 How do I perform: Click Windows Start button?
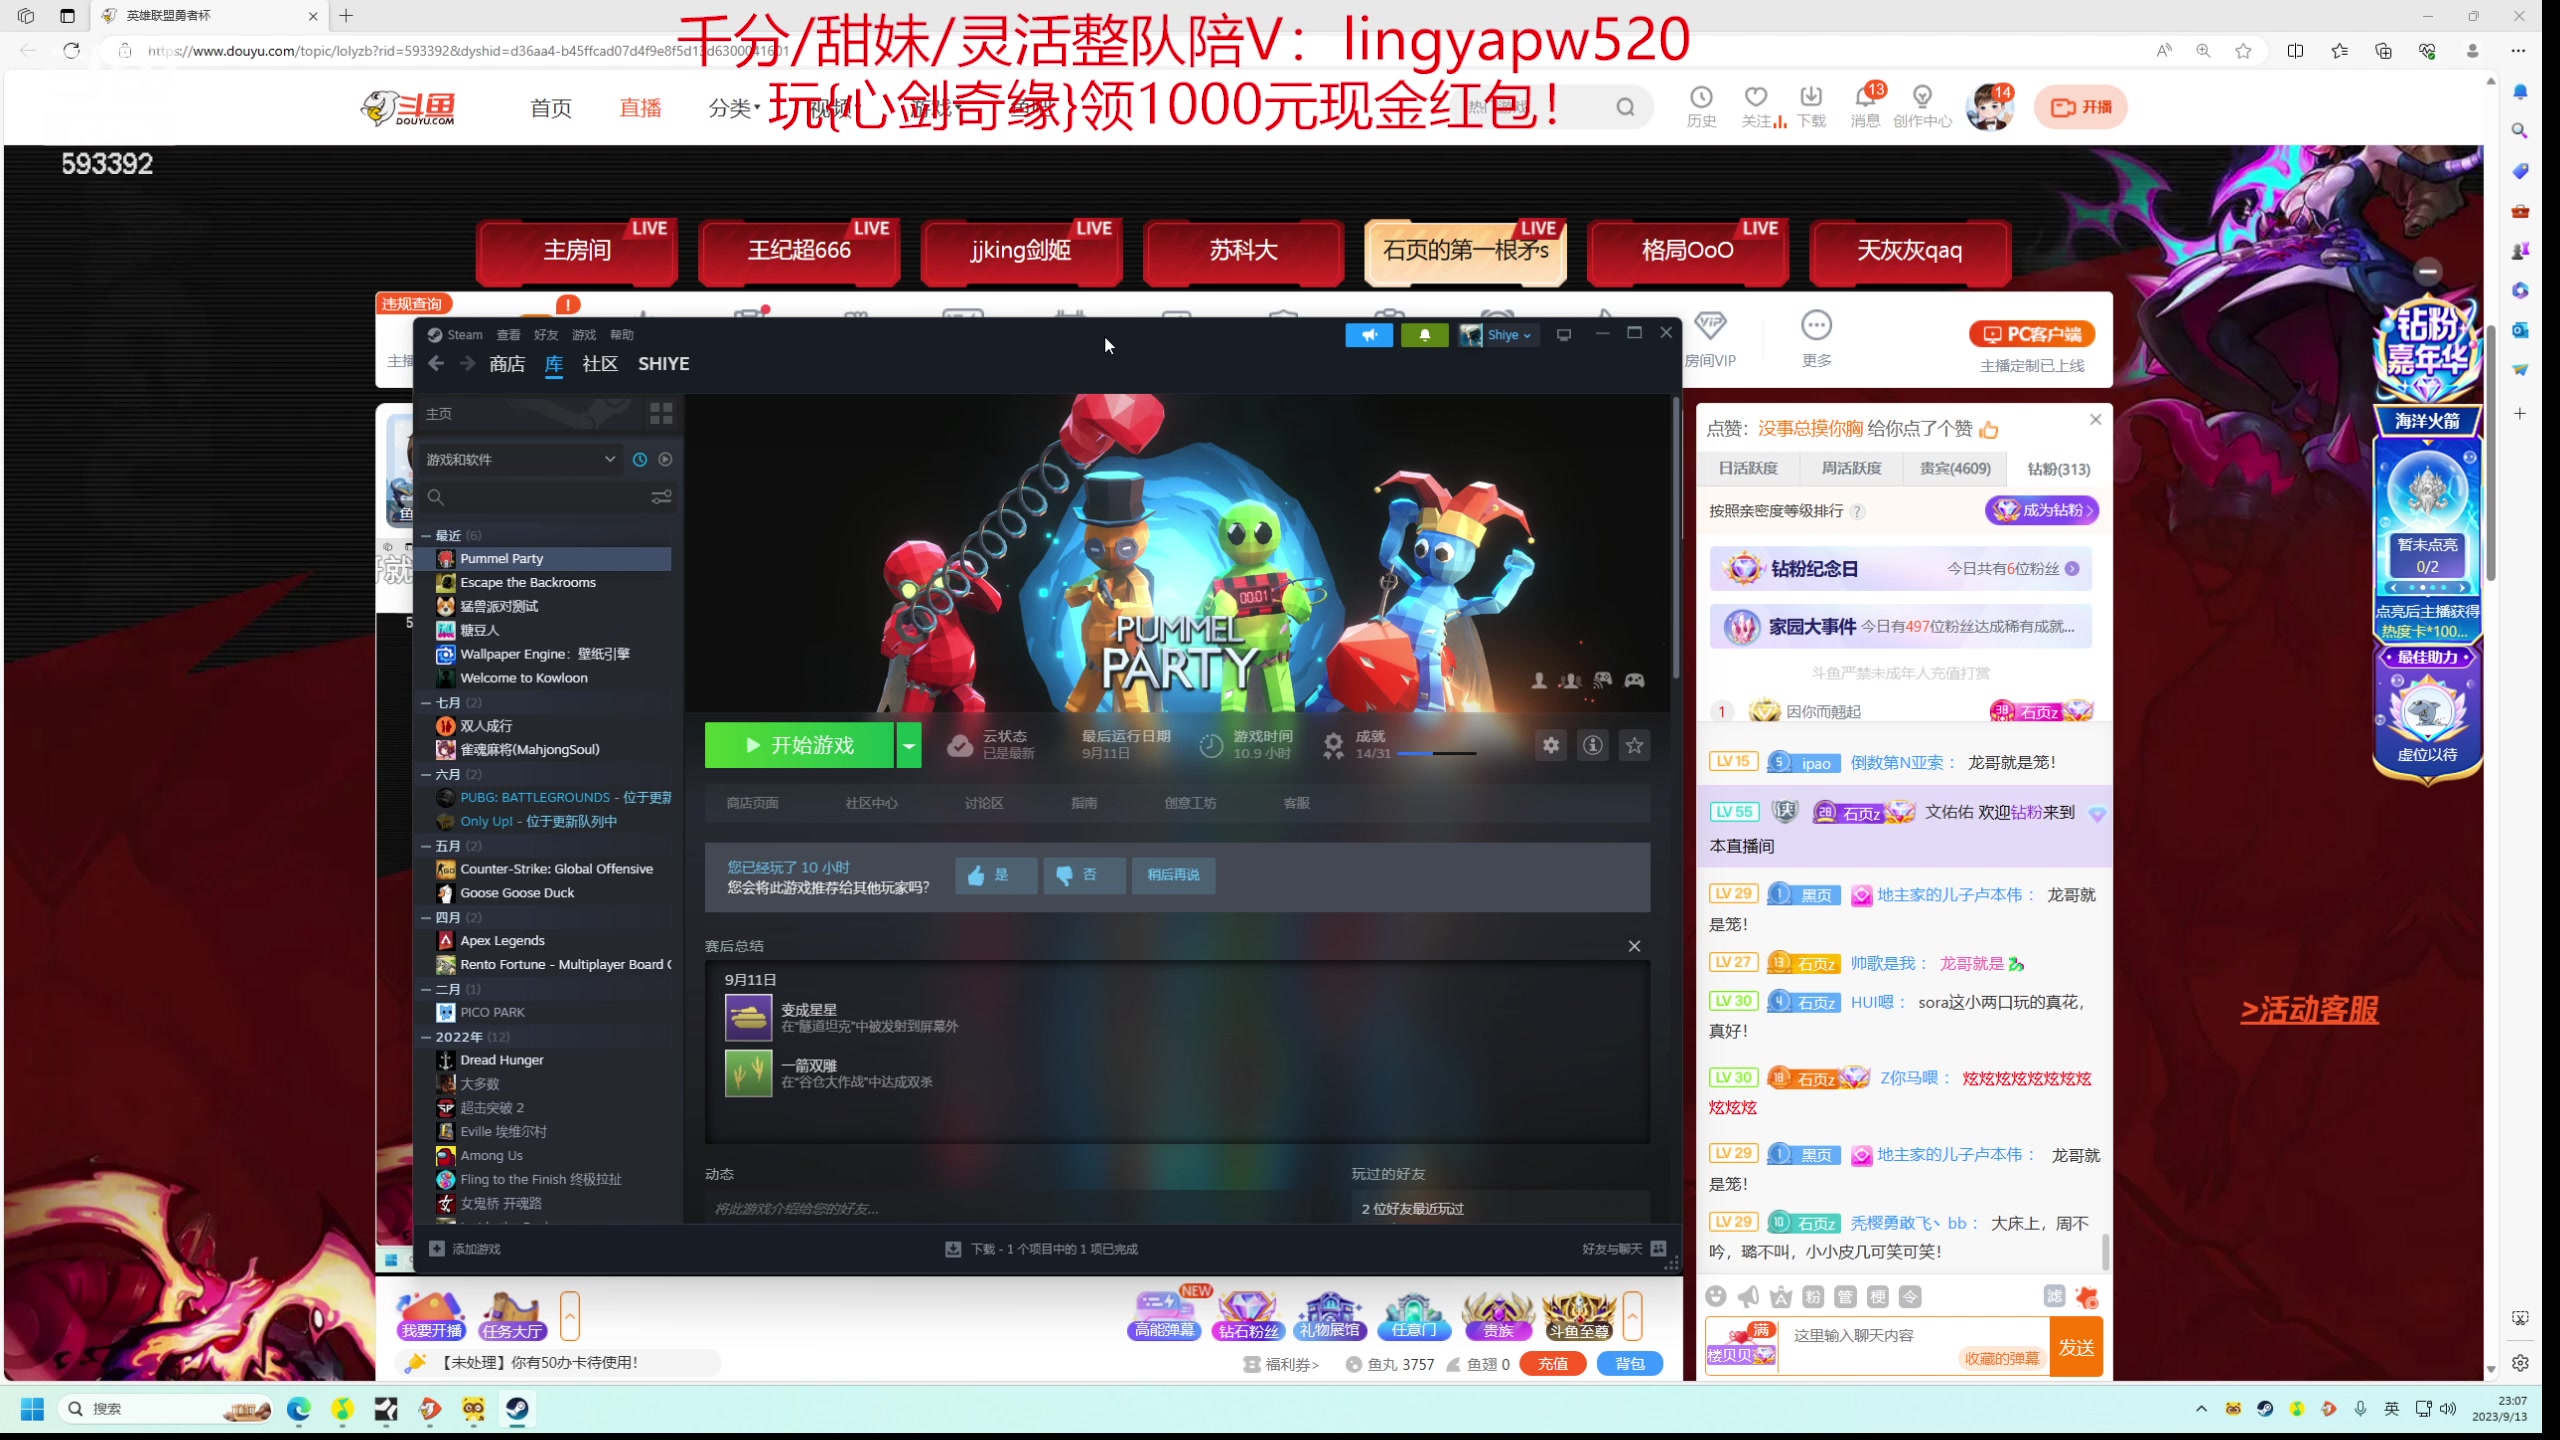pyautogui.click(x=32, y=1409)
